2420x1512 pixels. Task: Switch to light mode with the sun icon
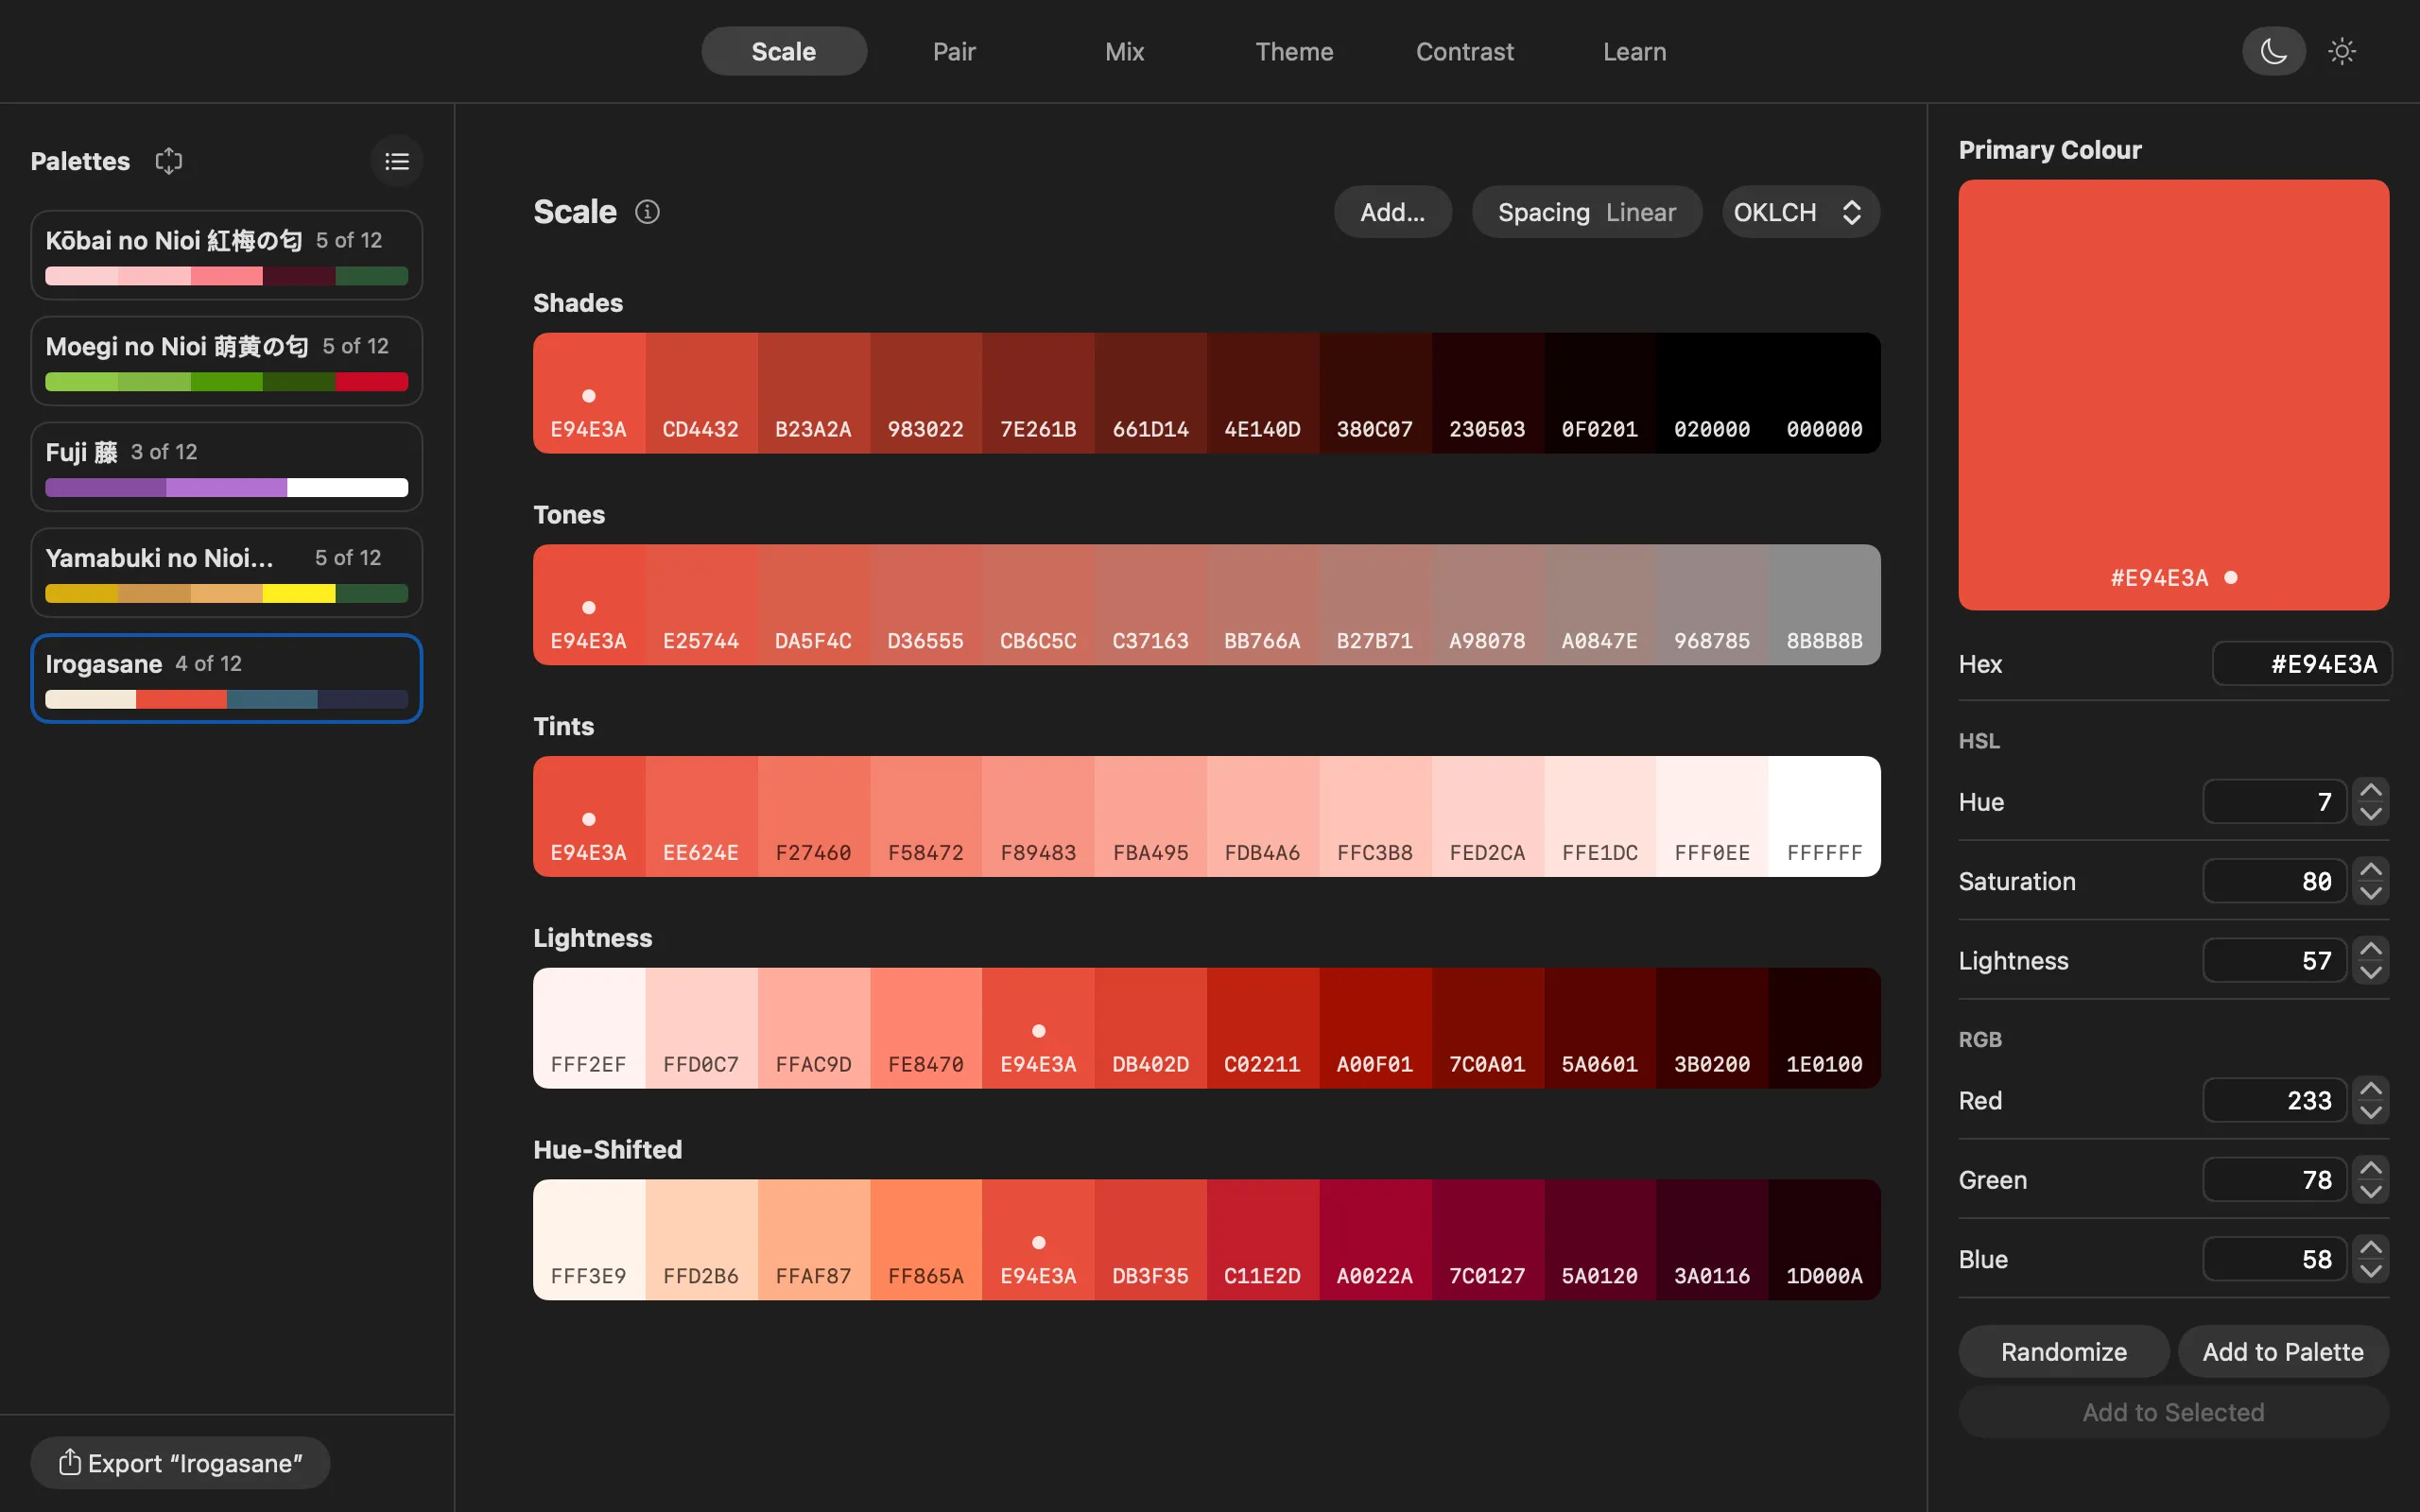[x=2341, y=51]
